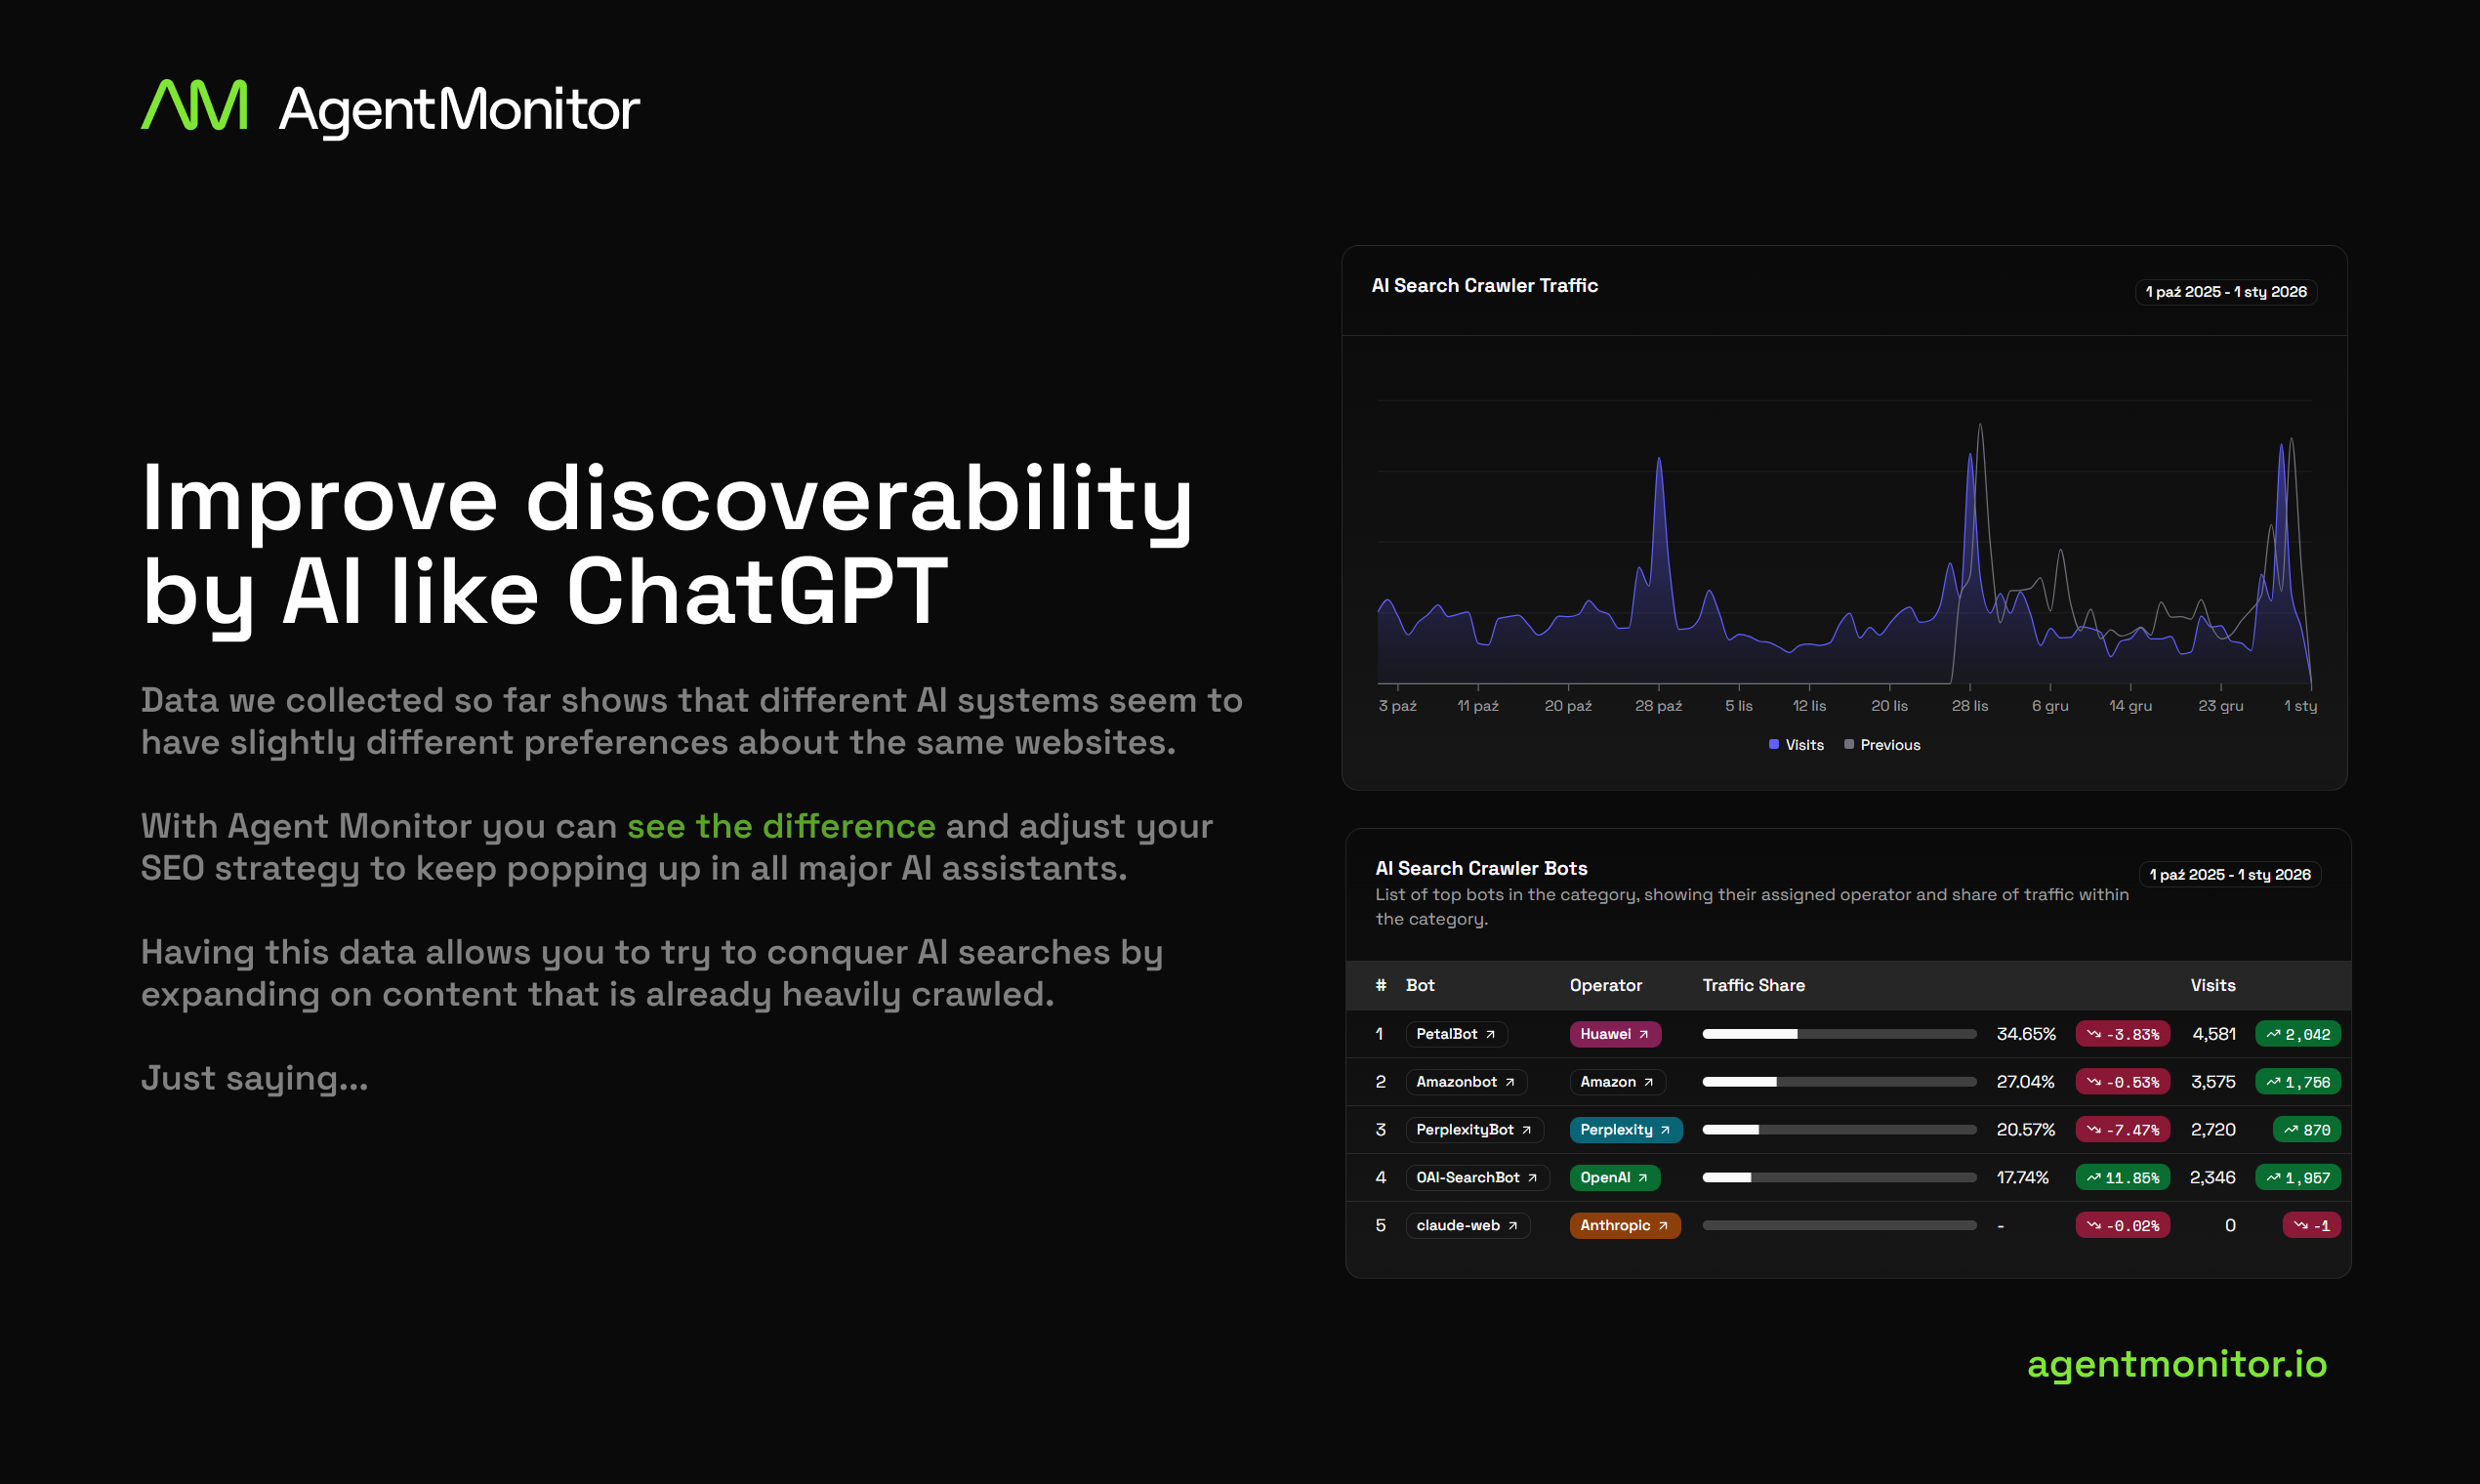Click the arrow icon on the Amazon badge
The height and width of the screenshot is (1484, 2480).
coord(1648,1083)
